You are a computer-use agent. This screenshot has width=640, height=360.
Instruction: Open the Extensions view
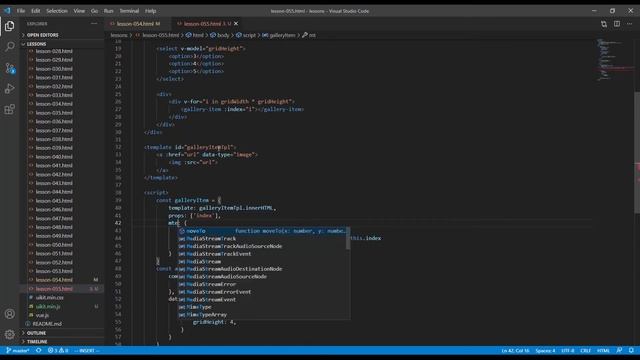click(x=9, y=109)
